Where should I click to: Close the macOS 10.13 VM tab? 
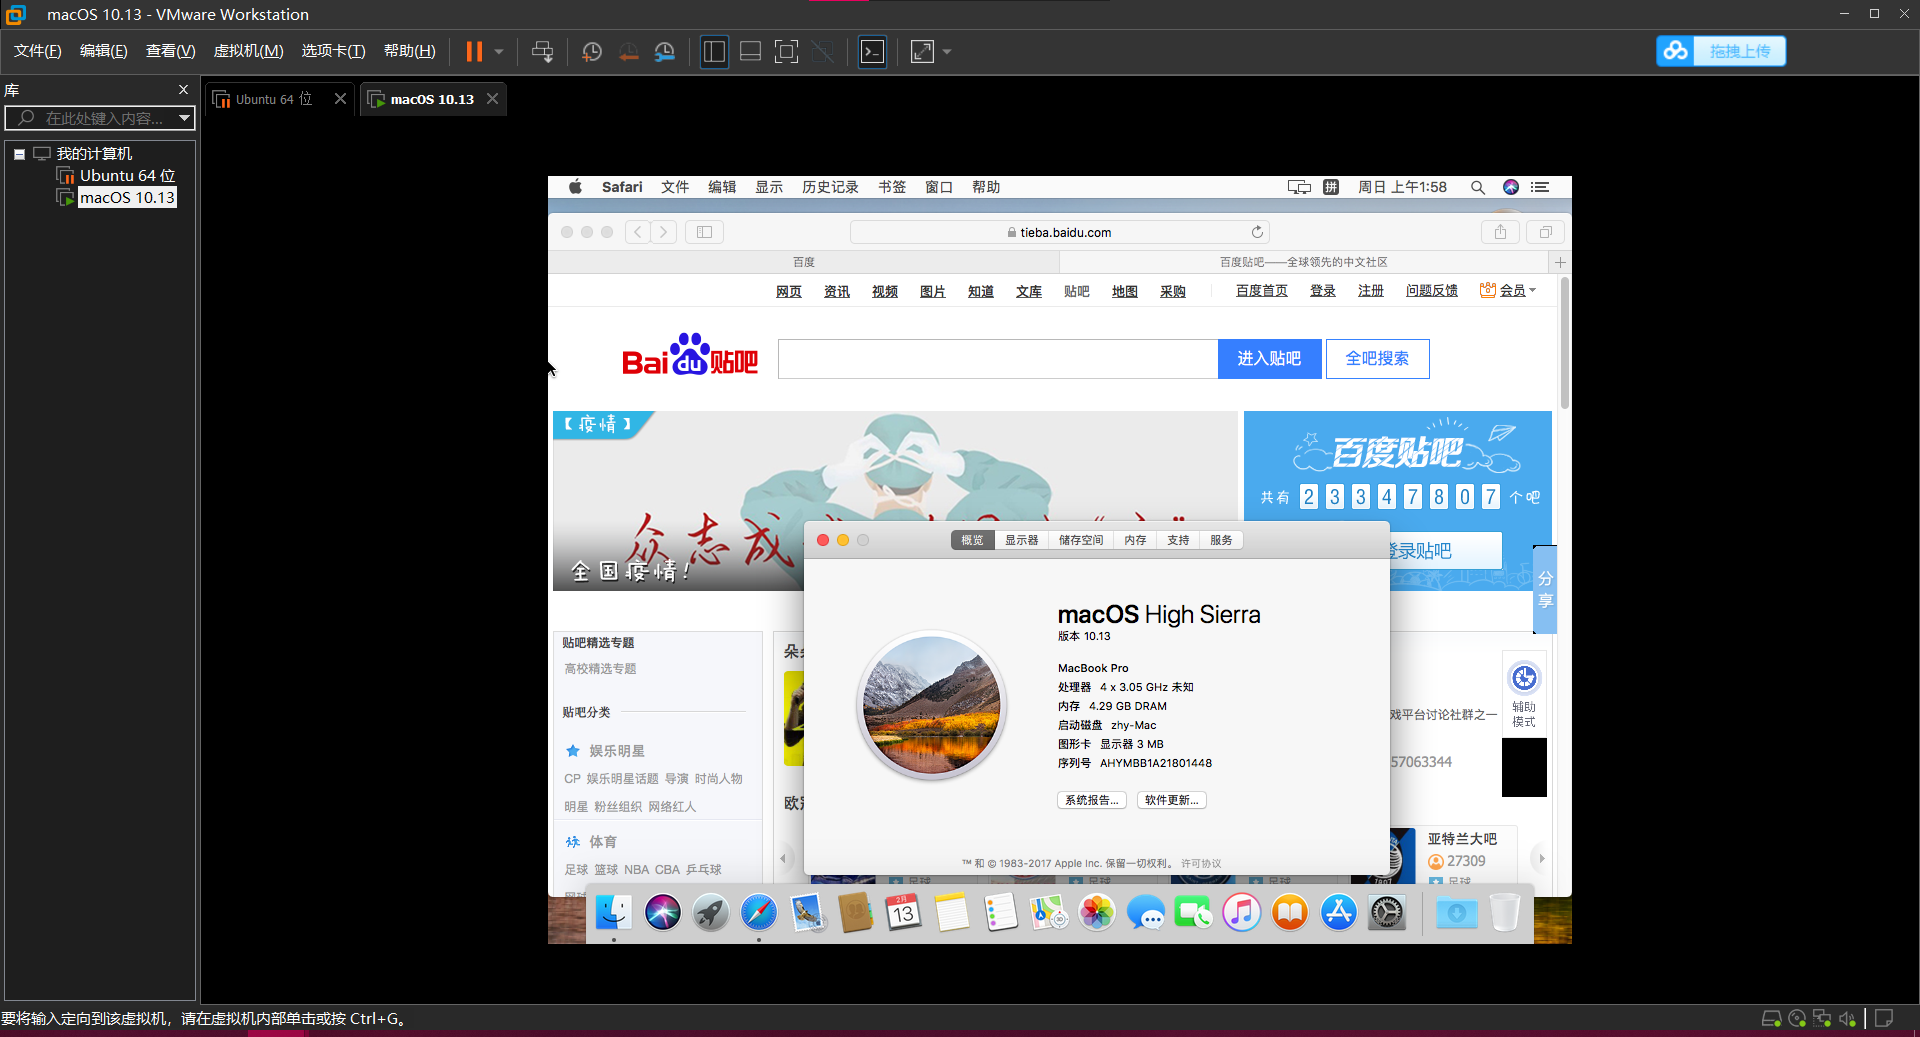[x=492, y=98]
